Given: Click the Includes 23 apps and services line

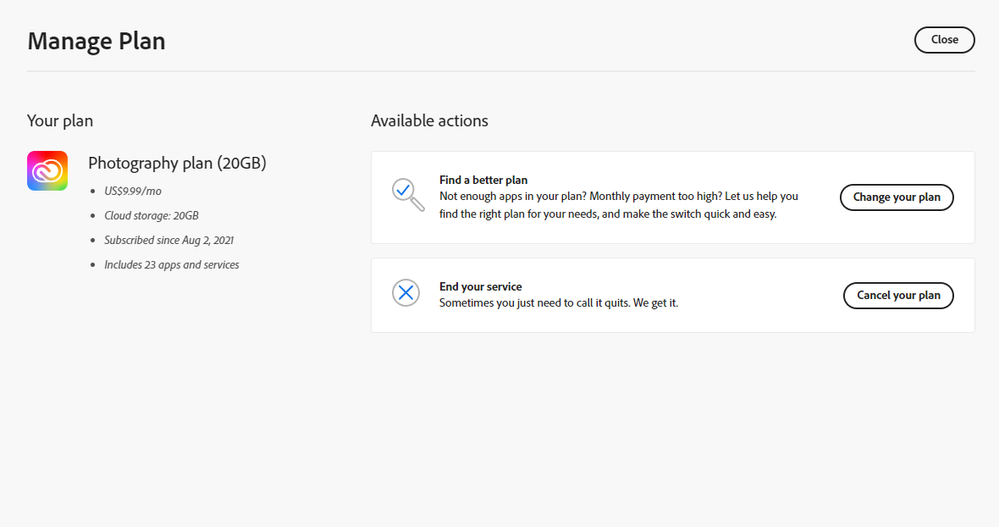Looking at the screenshot, I should click(x=171, y=265).
